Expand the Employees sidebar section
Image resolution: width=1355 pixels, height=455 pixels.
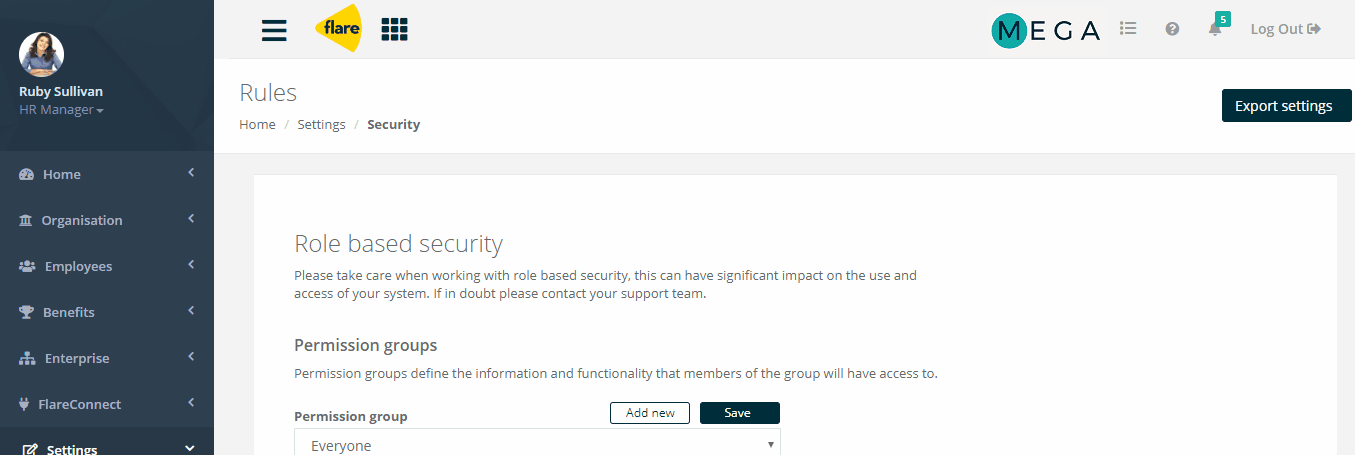[107, 266]
